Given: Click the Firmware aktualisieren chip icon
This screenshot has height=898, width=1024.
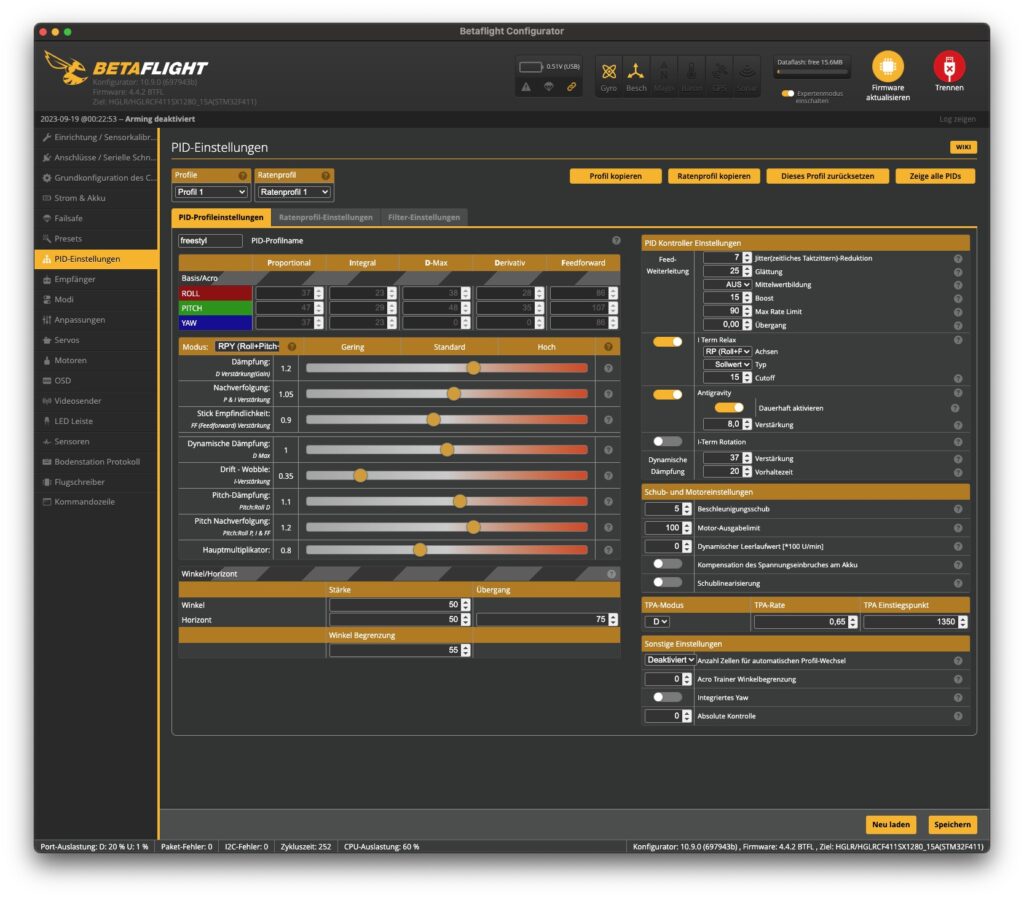Looking at the screenshot, I should pos(887,67).
